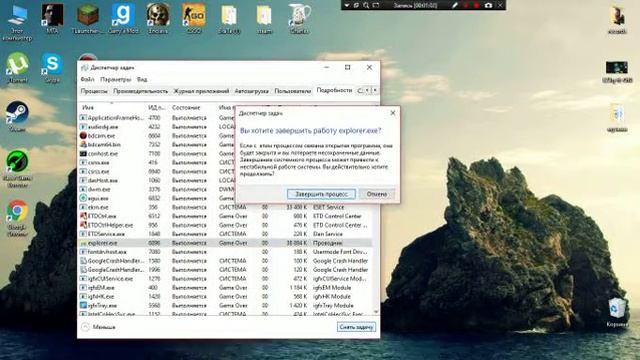Select the Подробности tab
This screenshot has height=360, width=640.
pos(334,90)
